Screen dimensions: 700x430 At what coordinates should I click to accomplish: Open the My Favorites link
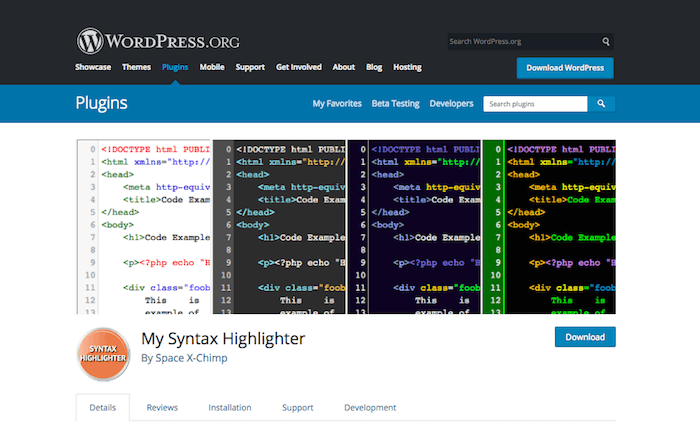click(x=337, y=104)
